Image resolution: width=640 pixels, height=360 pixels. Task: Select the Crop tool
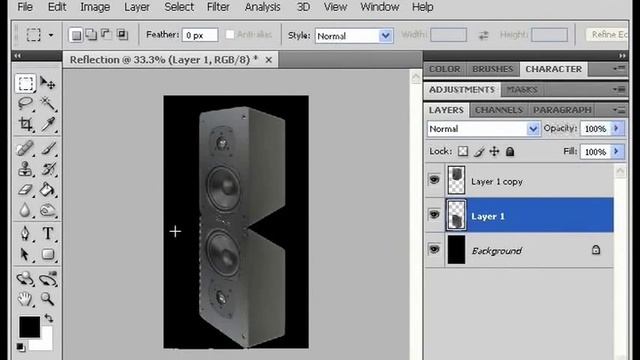[25, 124]
